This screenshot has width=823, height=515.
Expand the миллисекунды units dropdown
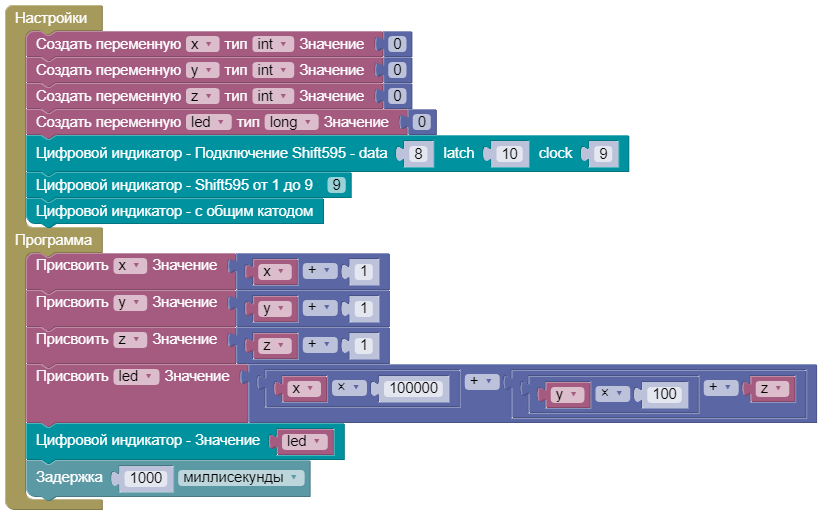[241, 478]
